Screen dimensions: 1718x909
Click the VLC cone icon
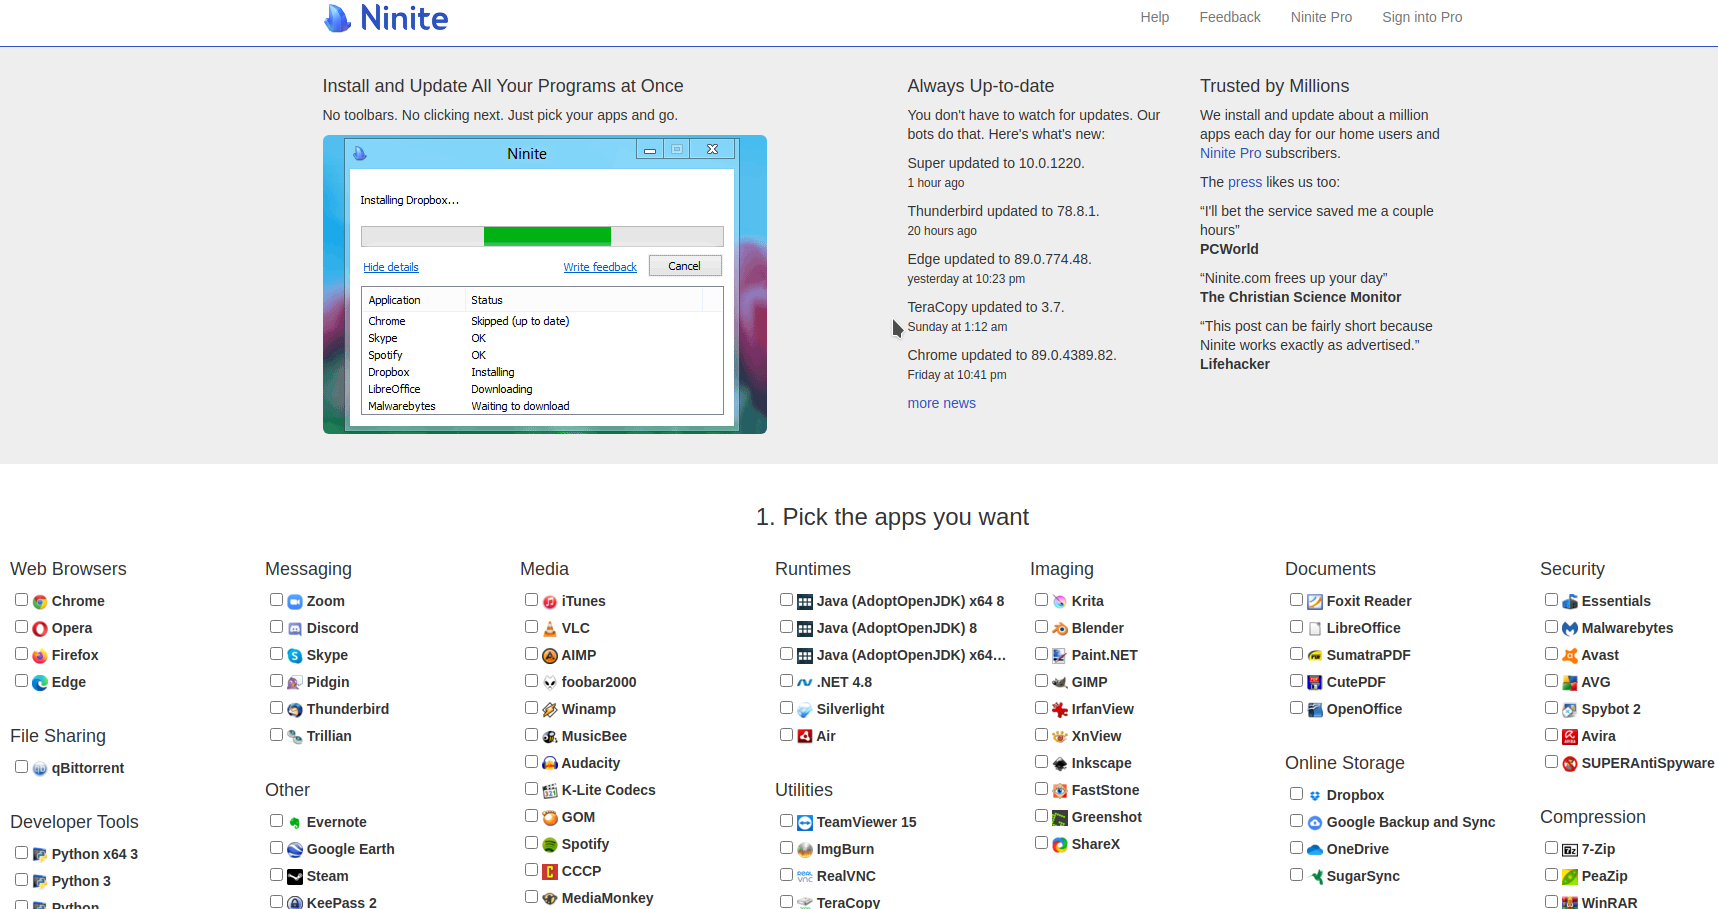click(550, 629)
